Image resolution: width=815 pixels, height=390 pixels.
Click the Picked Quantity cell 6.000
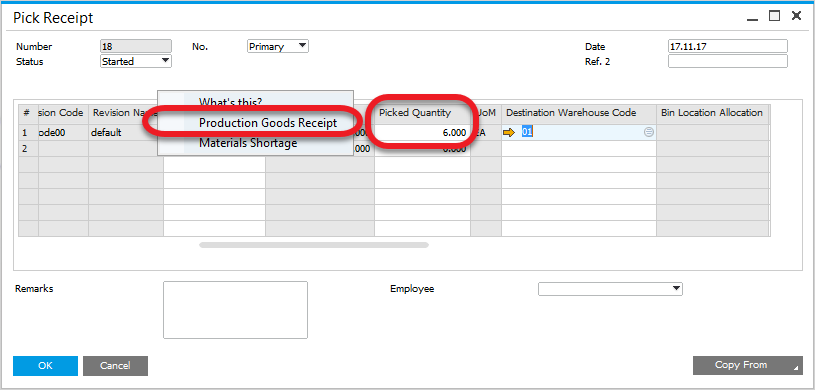point(423,133)
